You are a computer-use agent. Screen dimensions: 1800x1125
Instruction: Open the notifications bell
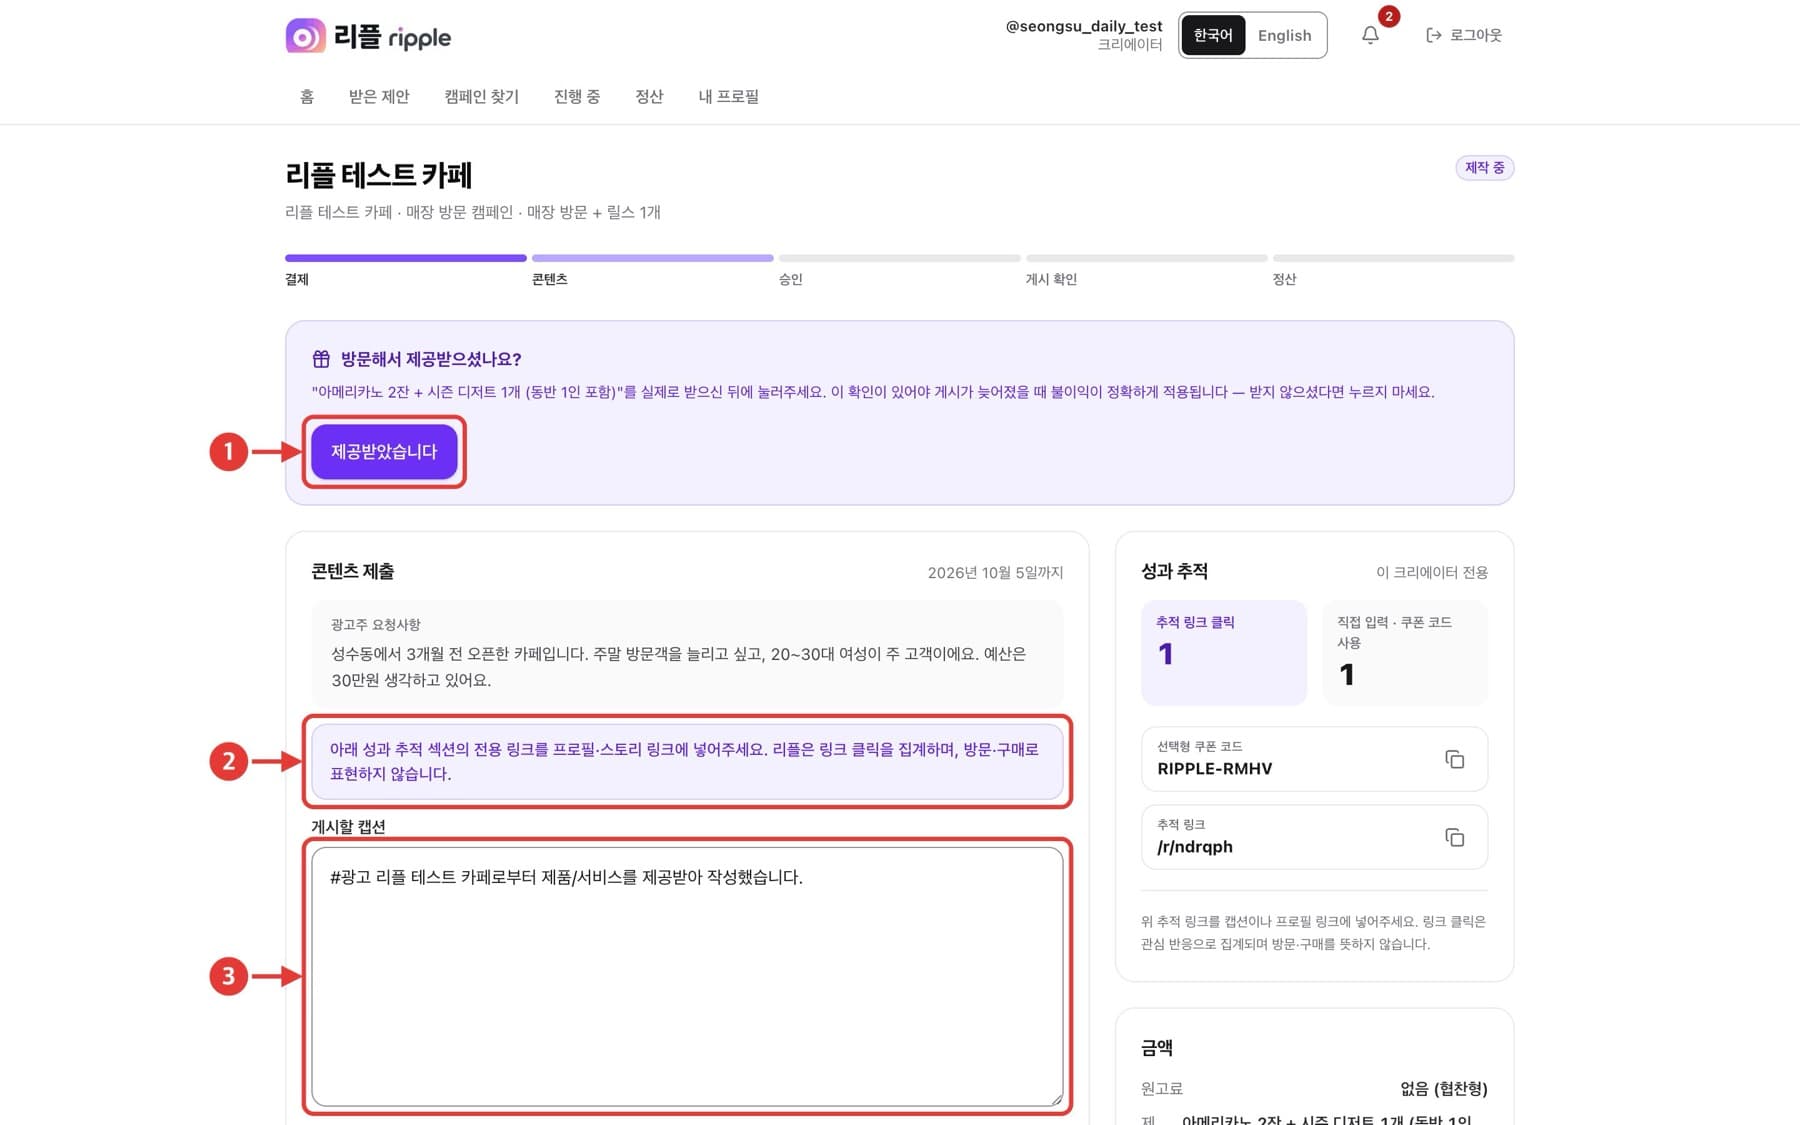click(1370, 35)
